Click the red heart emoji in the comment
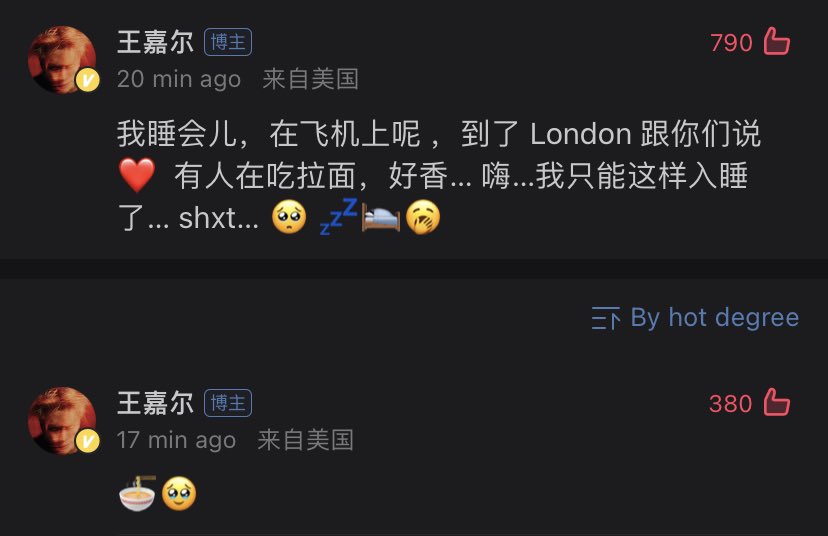 [x=137, y=175]
